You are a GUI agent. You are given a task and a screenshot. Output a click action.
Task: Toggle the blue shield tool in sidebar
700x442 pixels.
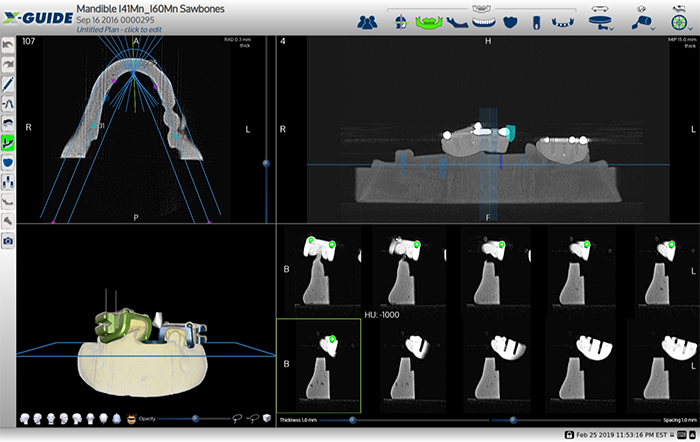coord(9,160)
